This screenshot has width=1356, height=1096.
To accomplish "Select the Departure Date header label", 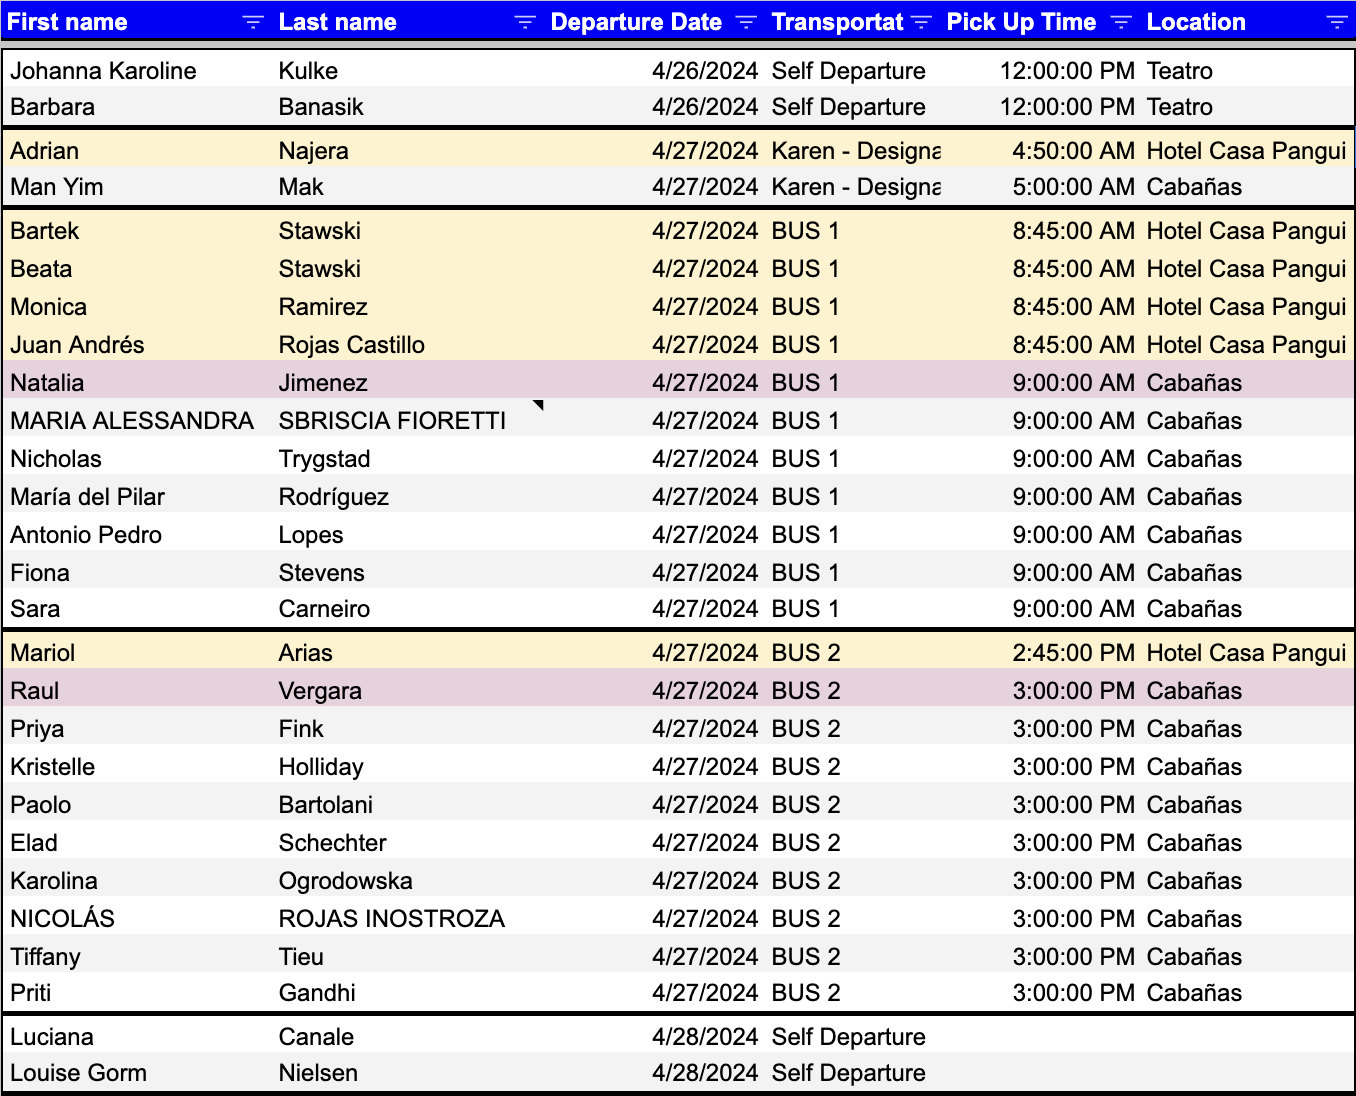I will 636,23.
